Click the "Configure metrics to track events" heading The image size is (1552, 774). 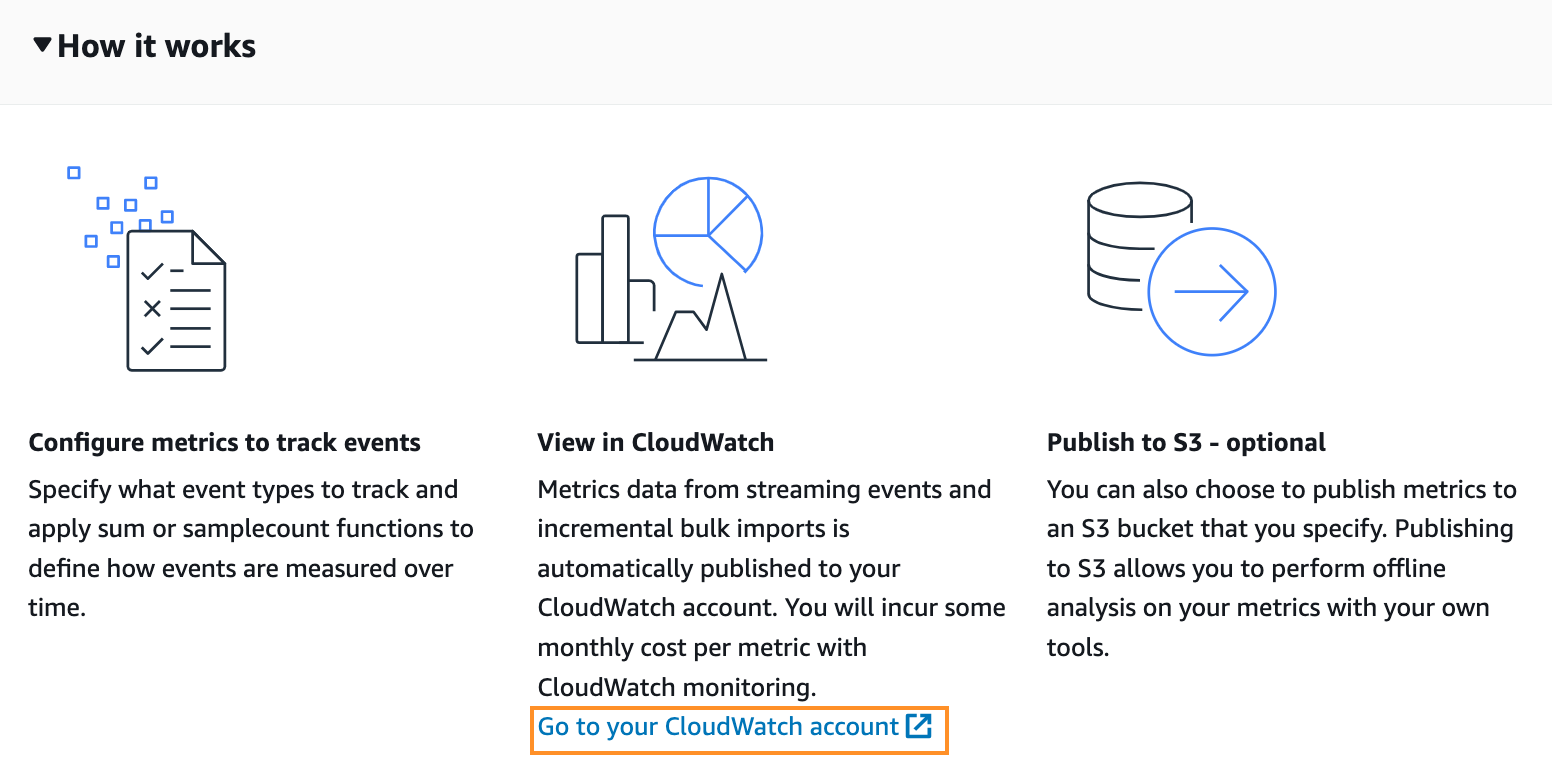(225, 443)
